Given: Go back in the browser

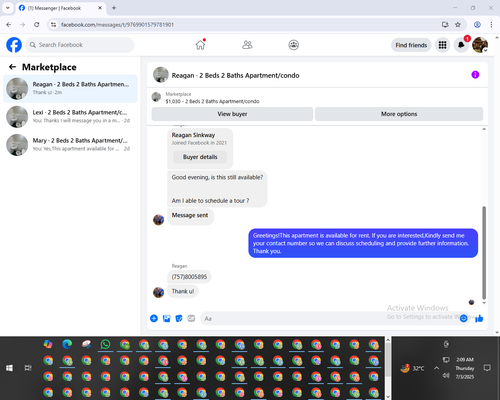Looking at the screenshot, I should (9, 24).
